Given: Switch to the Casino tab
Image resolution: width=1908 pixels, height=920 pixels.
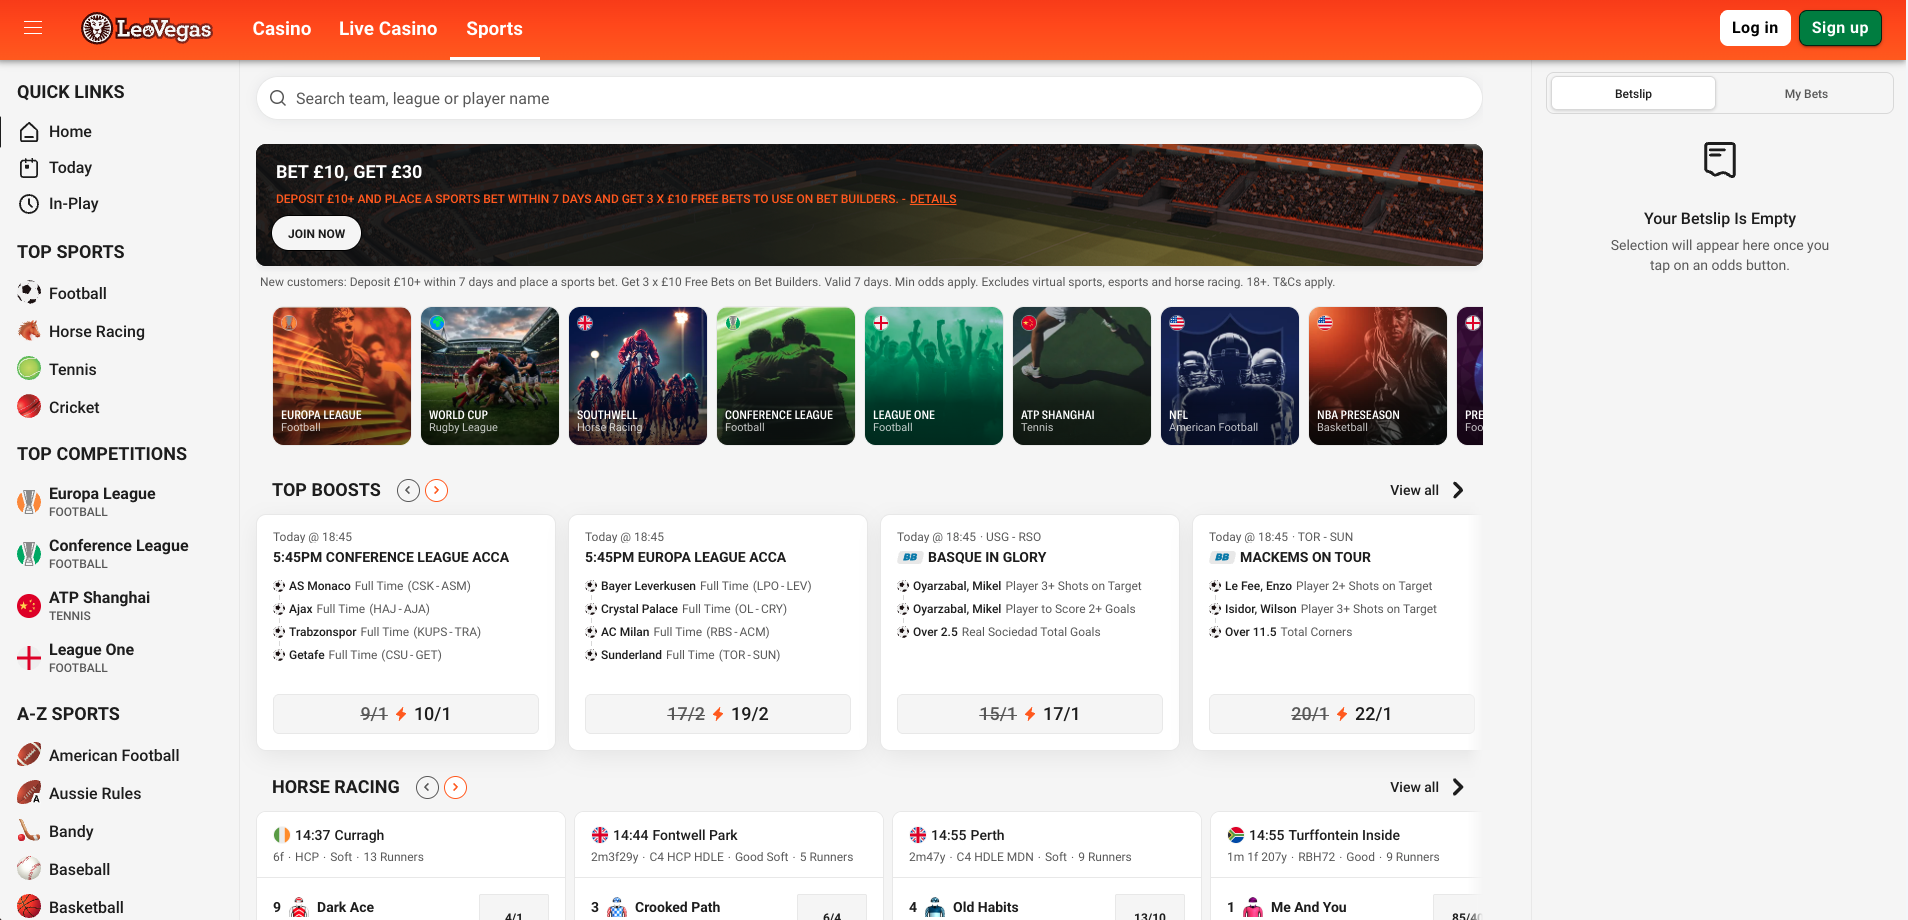Looking at the screenshot, I should point(282,29).
